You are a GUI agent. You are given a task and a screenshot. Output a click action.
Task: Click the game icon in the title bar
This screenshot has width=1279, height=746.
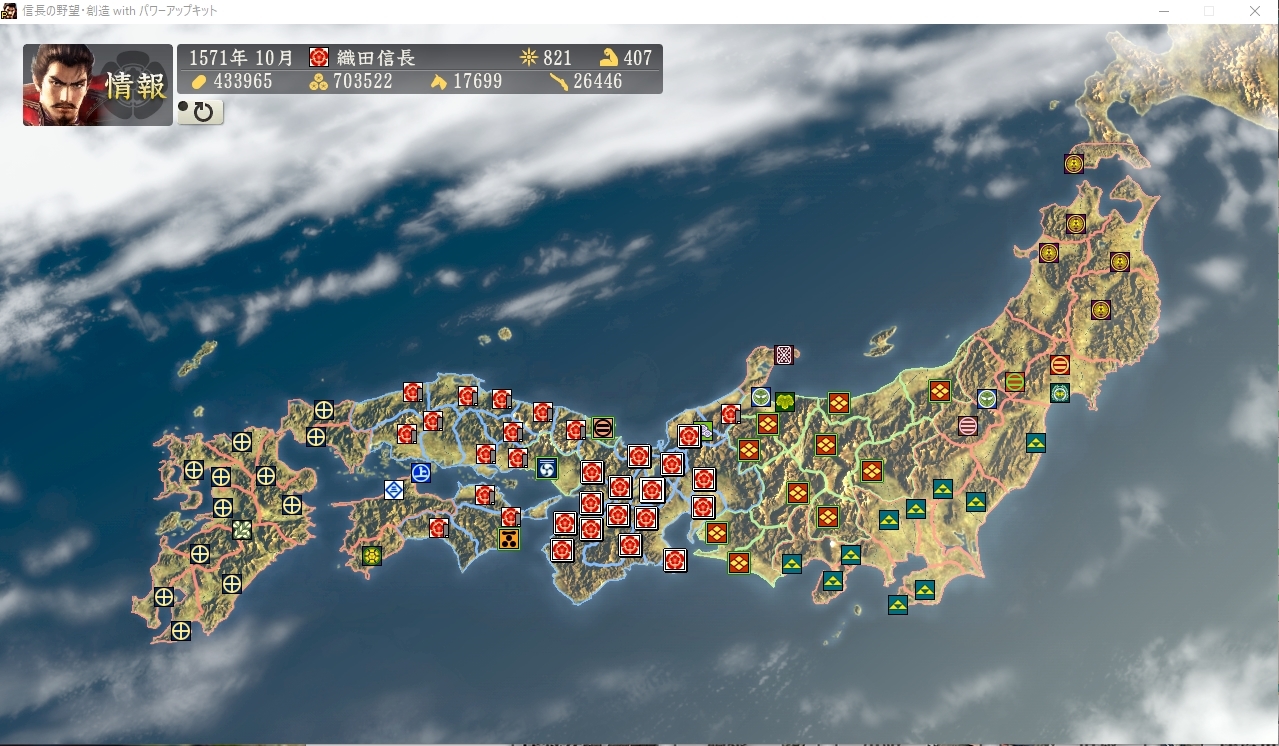point(10,11)
